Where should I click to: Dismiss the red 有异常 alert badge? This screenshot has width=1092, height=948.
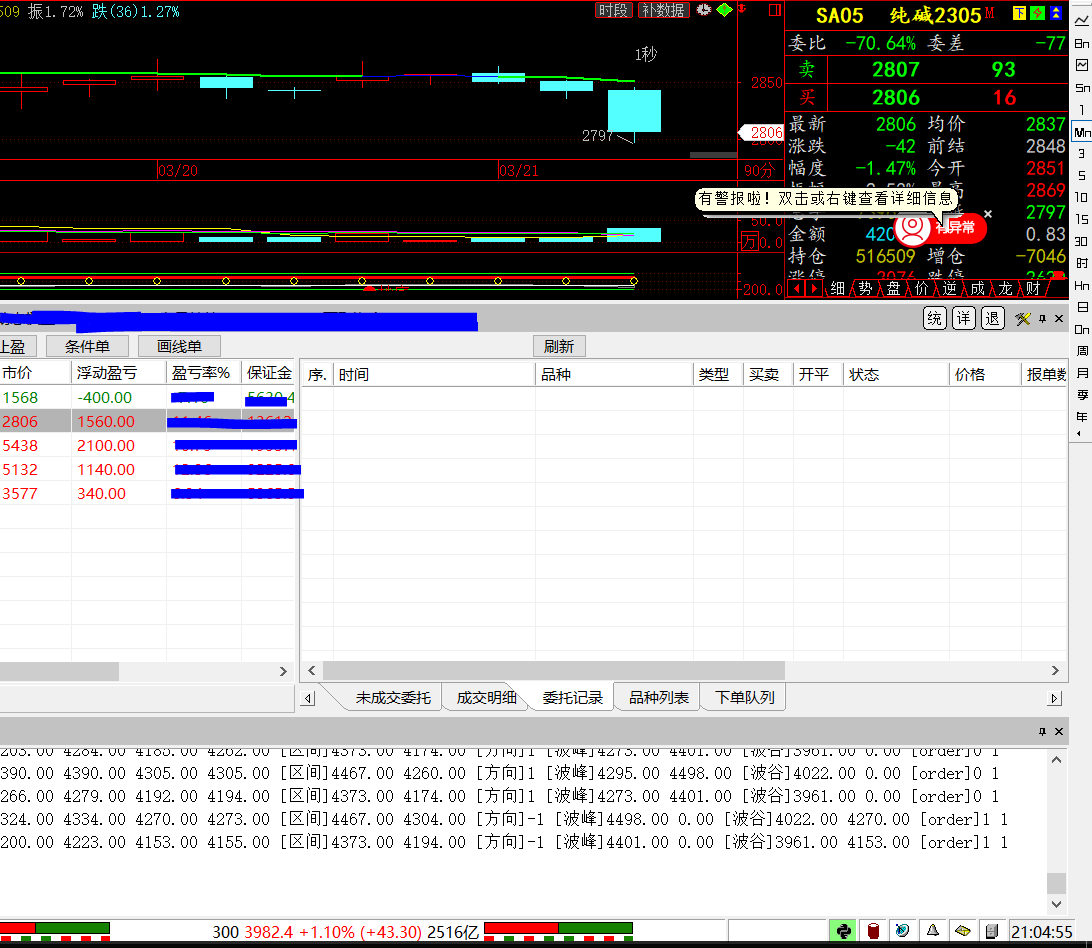pos(988,214)
